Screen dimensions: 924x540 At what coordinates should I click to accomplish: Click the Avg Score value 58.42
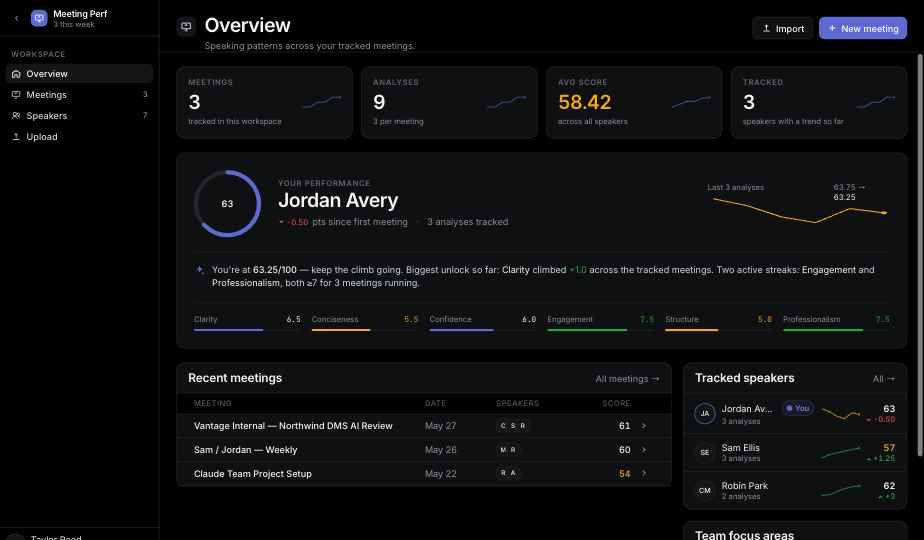tap(585, 103)
